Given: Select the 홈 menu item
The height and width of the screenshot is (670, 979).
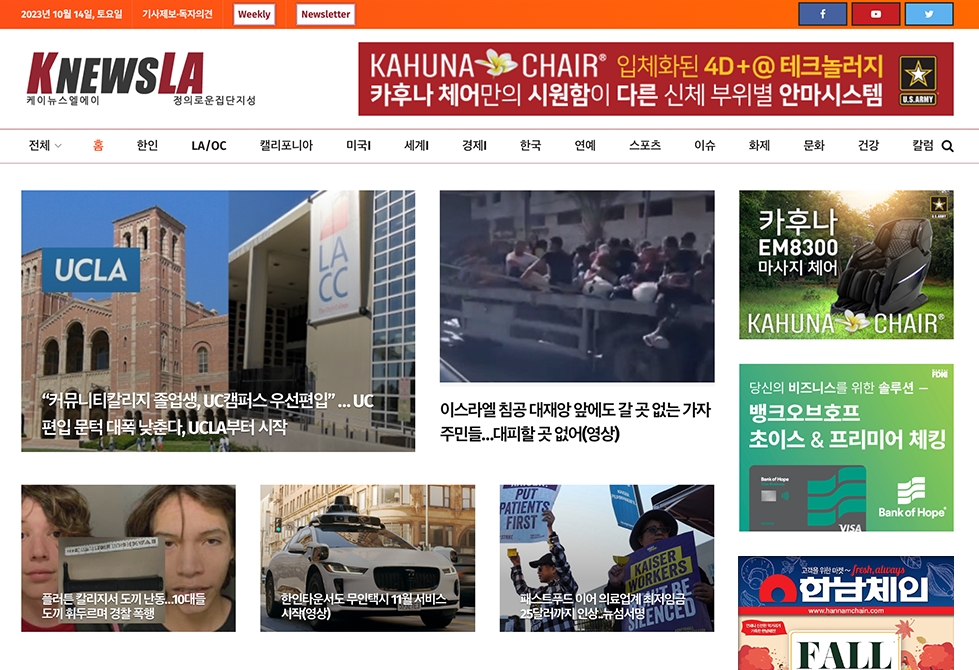Looking at the screenshot, I should click(x=98, y=145).
